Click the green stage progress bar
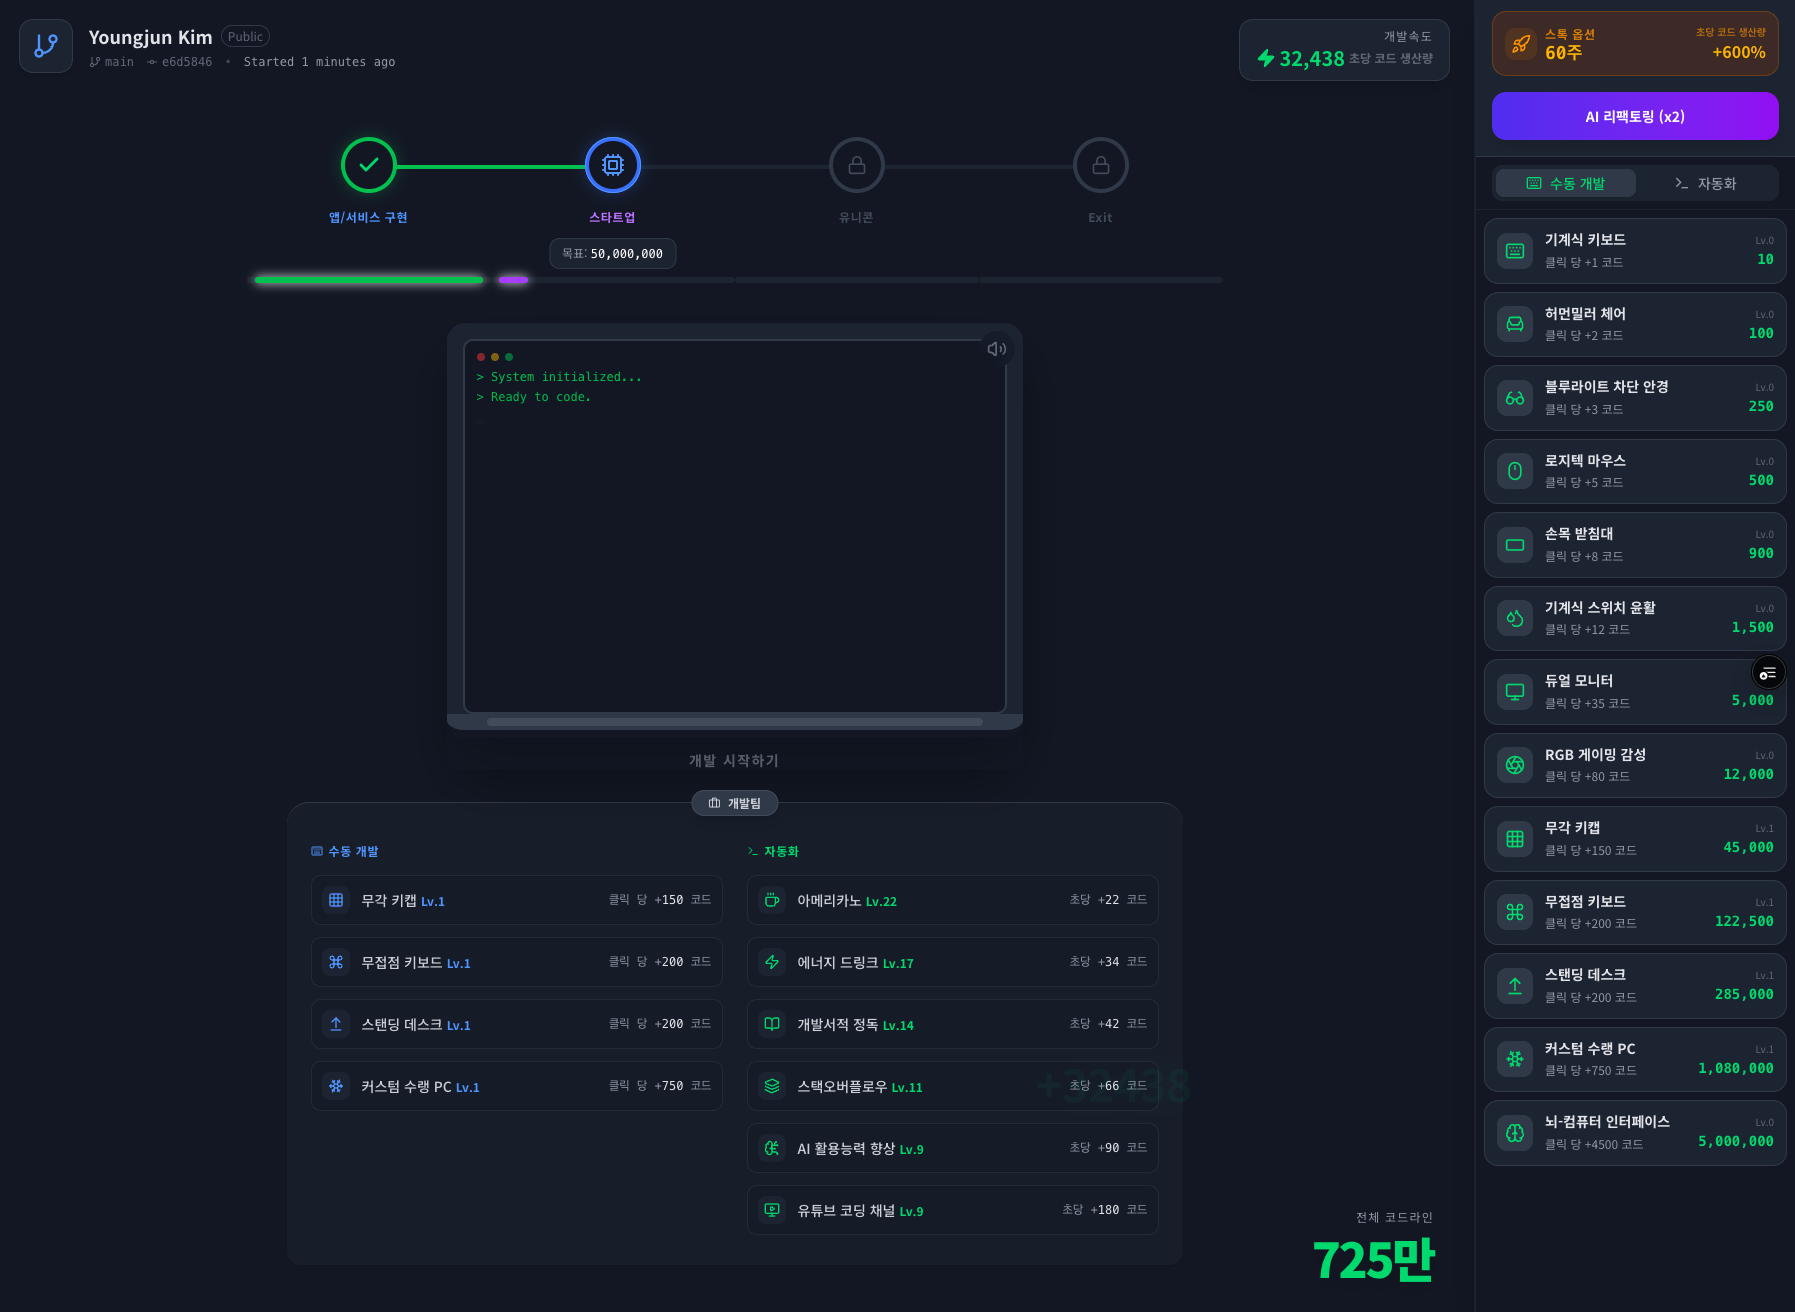 (369, 280)
